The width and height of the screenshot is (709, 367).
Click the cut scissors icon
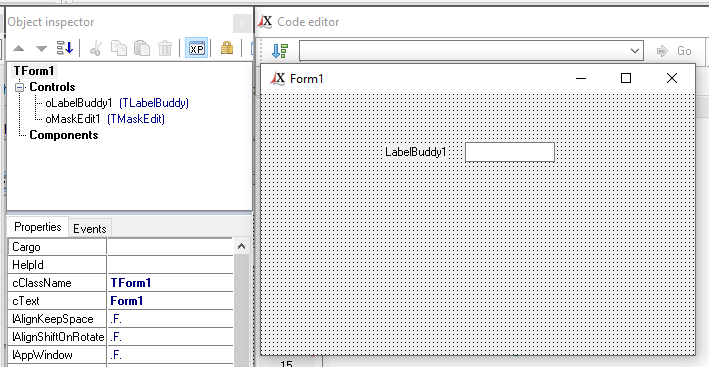coord(95,48)
